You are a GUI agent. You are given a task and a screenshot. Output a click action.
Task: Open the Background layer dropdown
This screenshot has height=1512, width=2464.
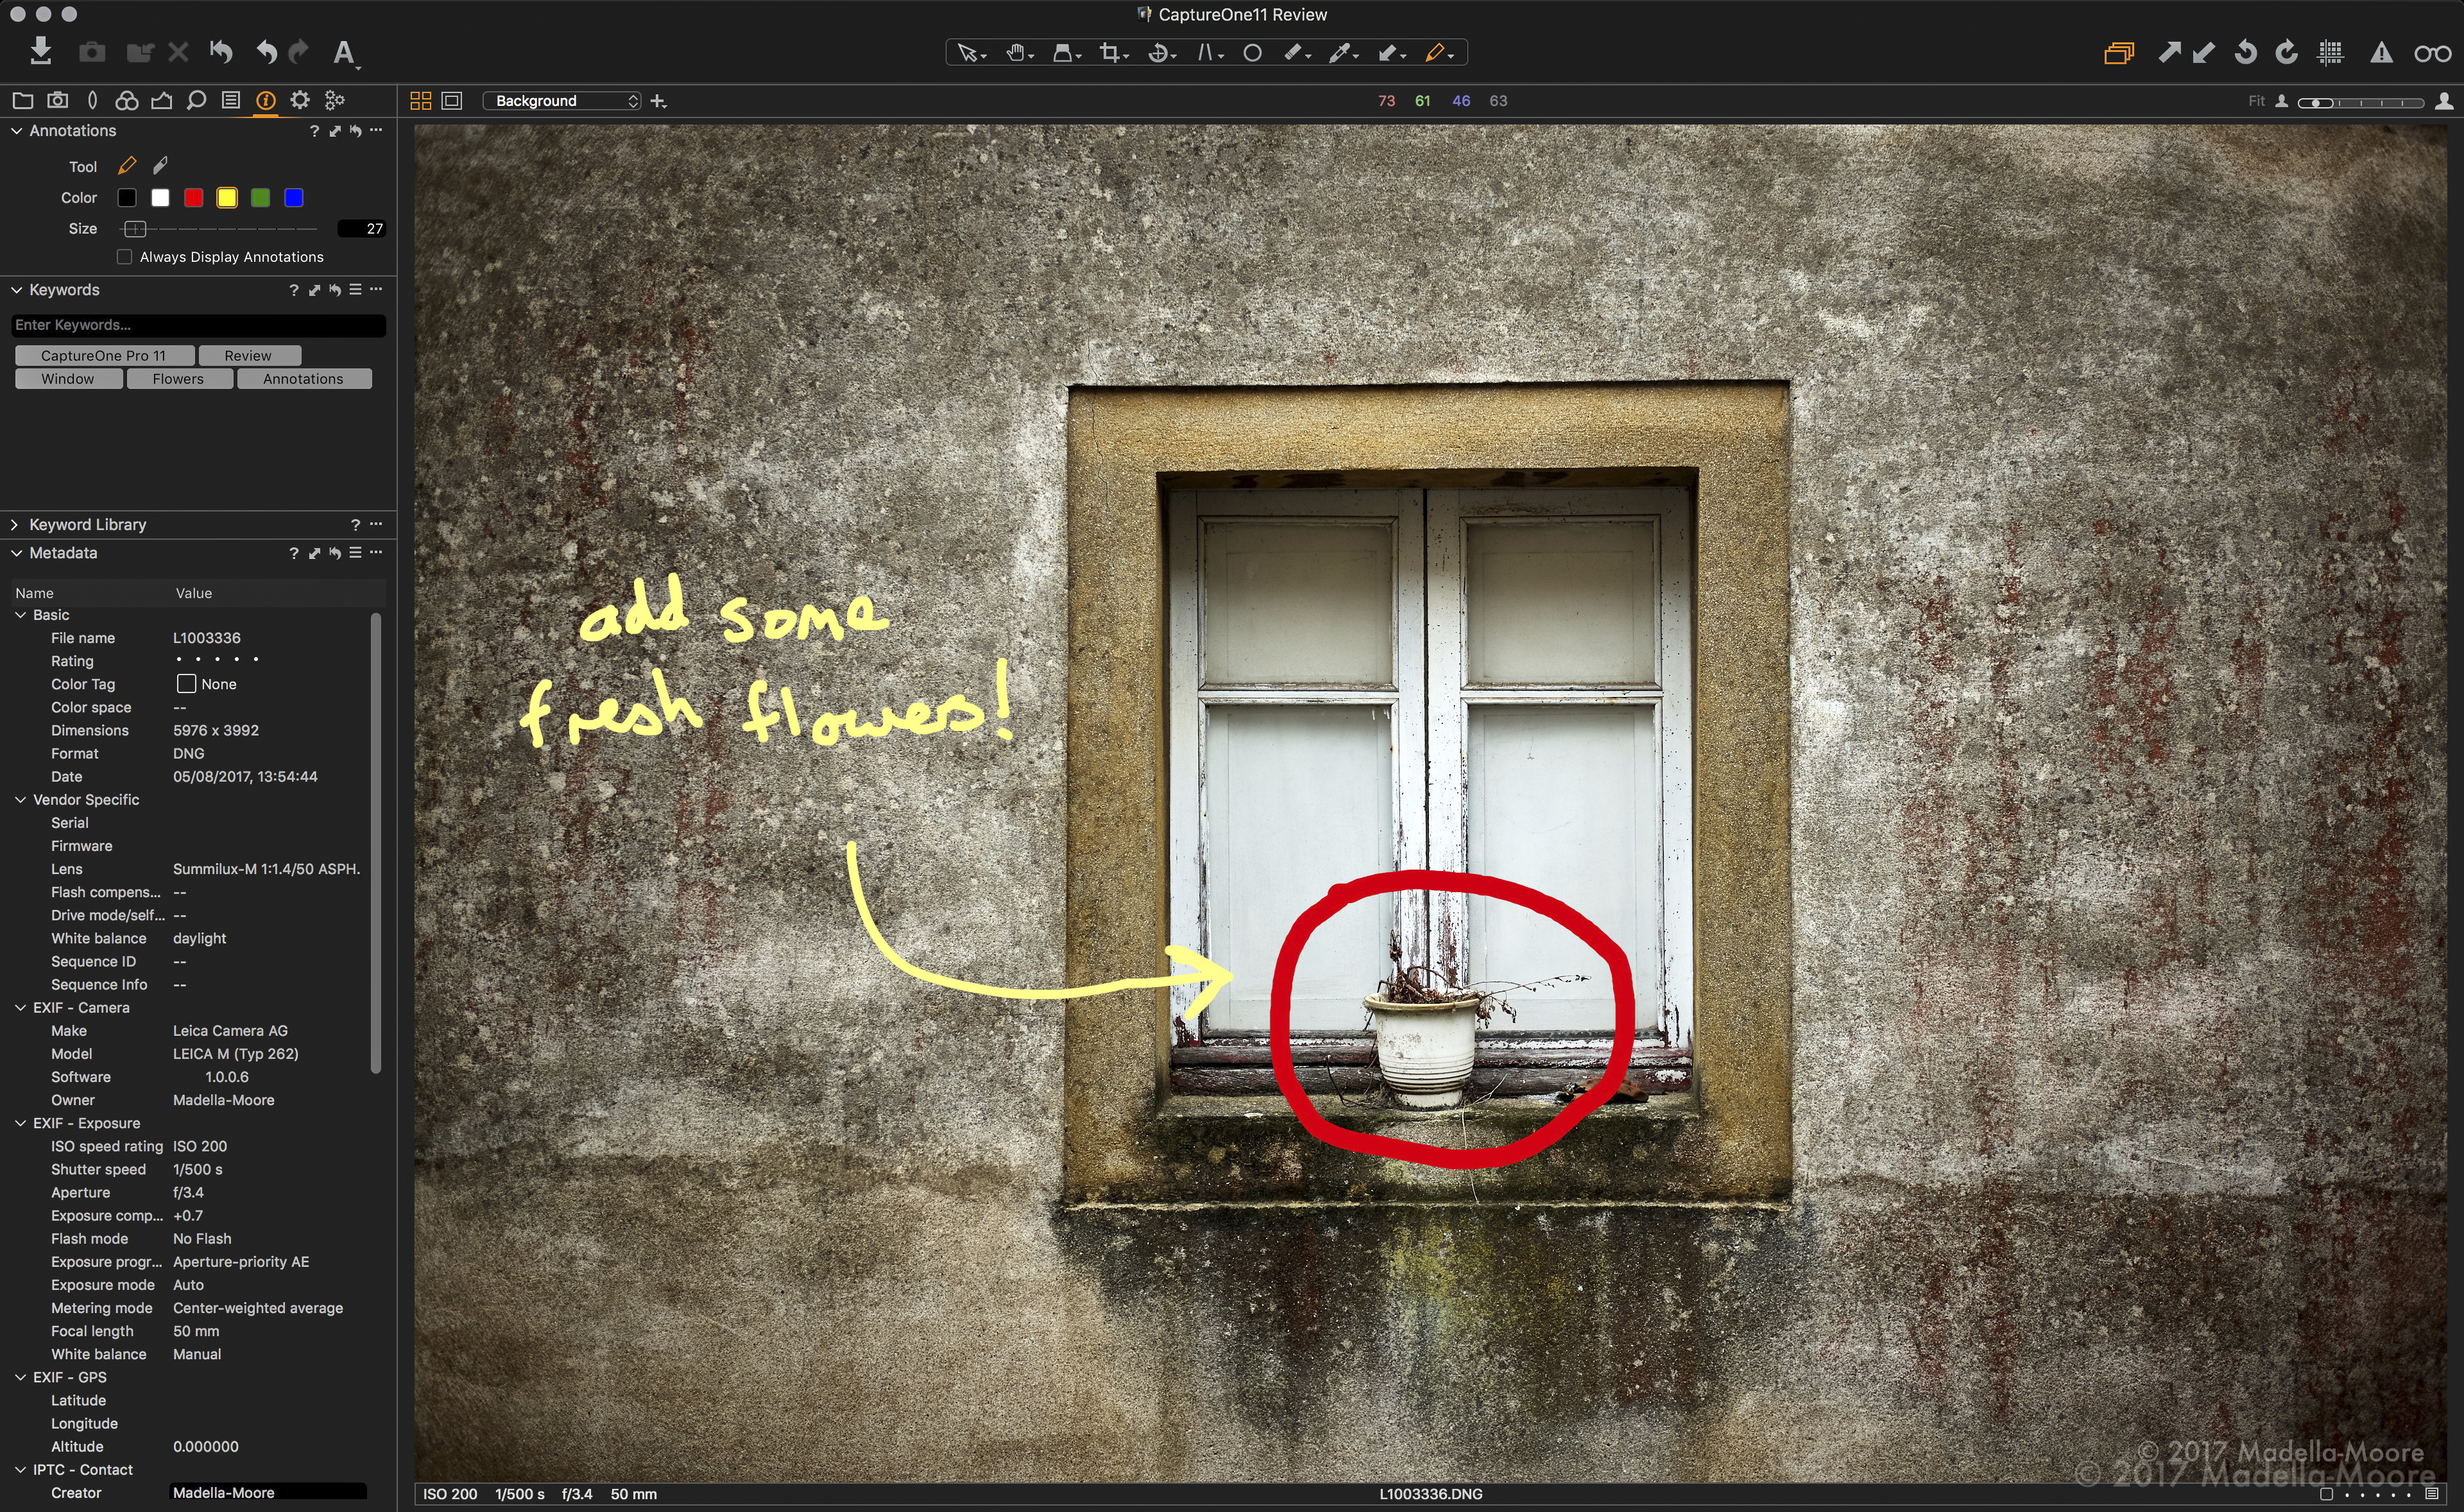pyautogui.click(x=561, y=101)
